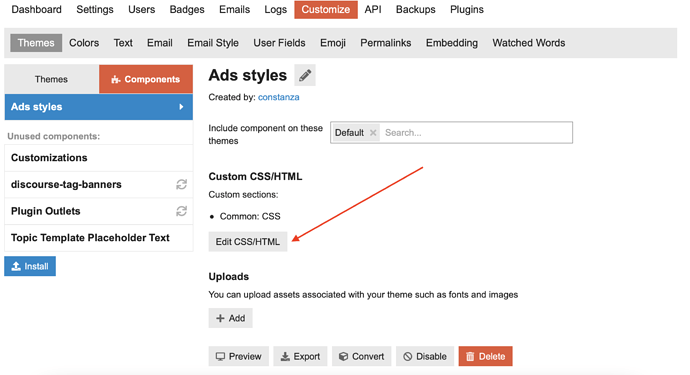Select the Themes sub-navigation tab
This screenshot has width=690, height=375.
point(36,43)
